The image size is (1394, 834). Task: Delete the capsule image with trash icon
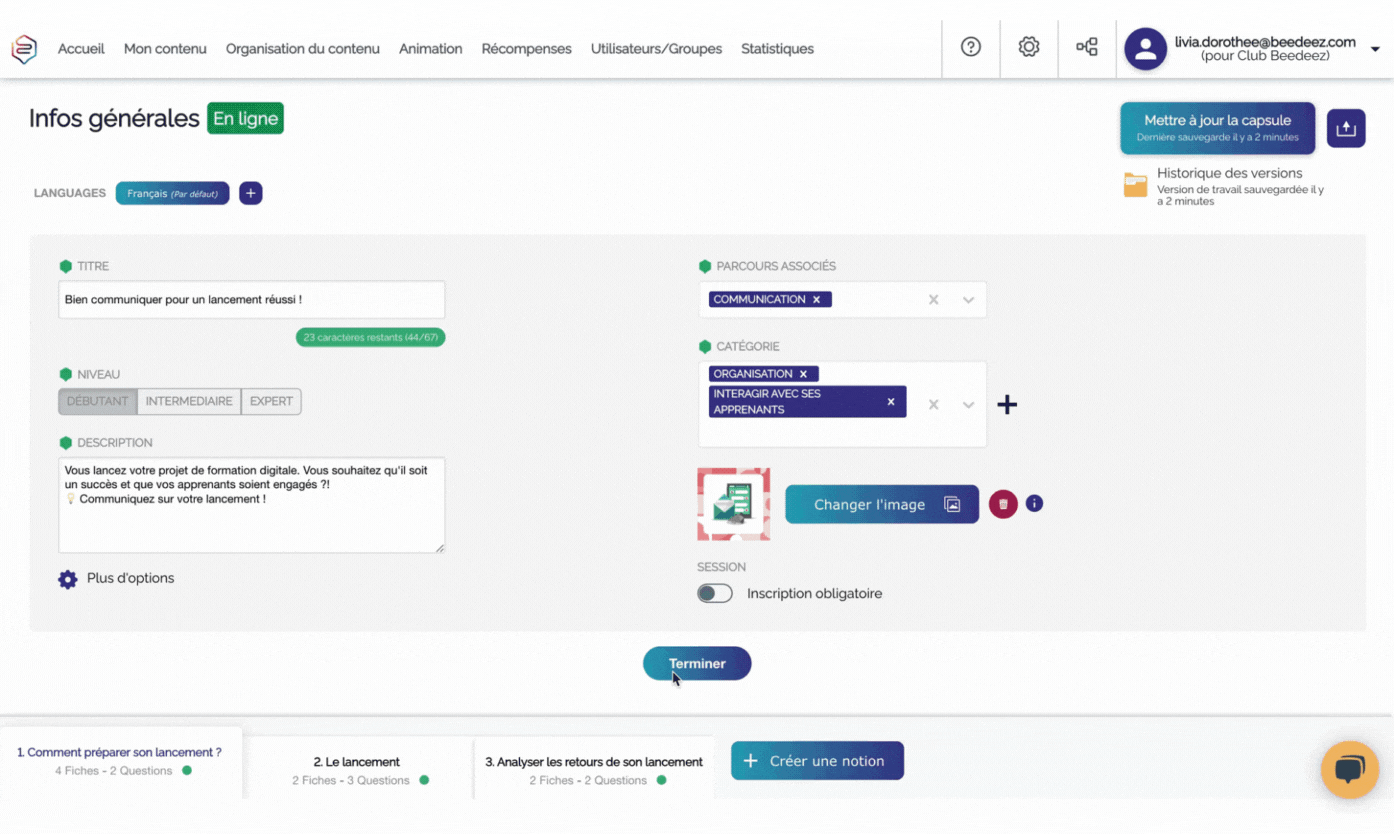click(x=1003, y=504)
